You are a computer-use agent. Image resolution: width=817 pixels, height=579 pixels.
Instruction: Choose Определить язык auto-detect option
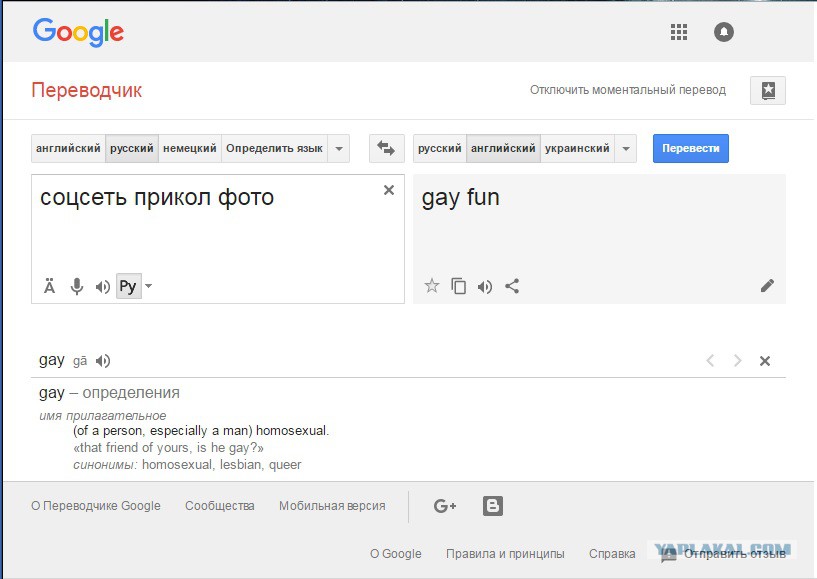[x=275, y=149]
